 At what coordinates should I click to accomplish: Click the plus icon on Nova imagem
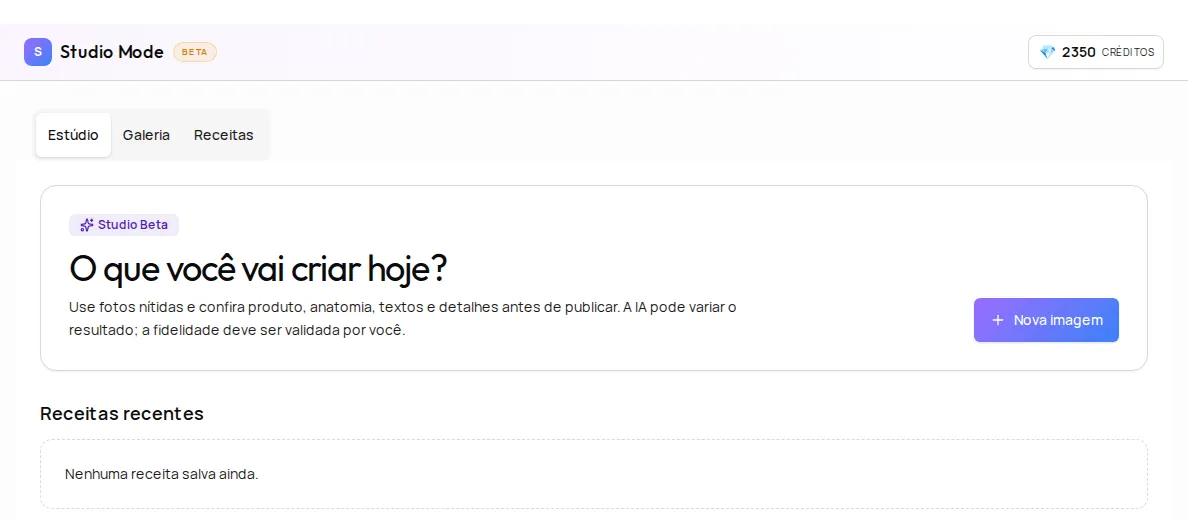[x=998, y=320]
